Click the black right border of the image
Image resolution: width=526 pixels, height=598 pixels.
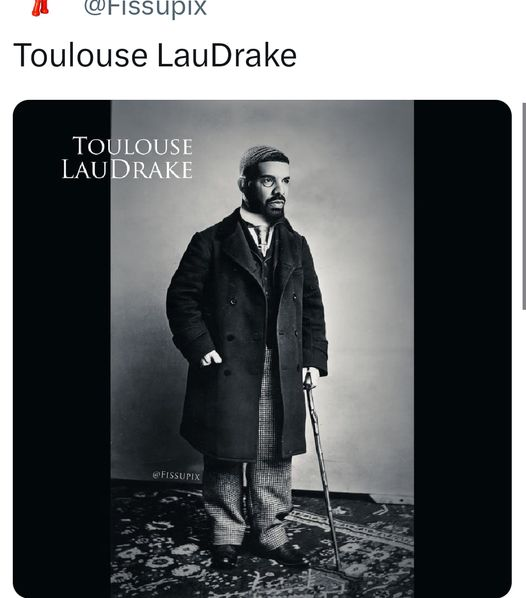(x=463, y=349)
